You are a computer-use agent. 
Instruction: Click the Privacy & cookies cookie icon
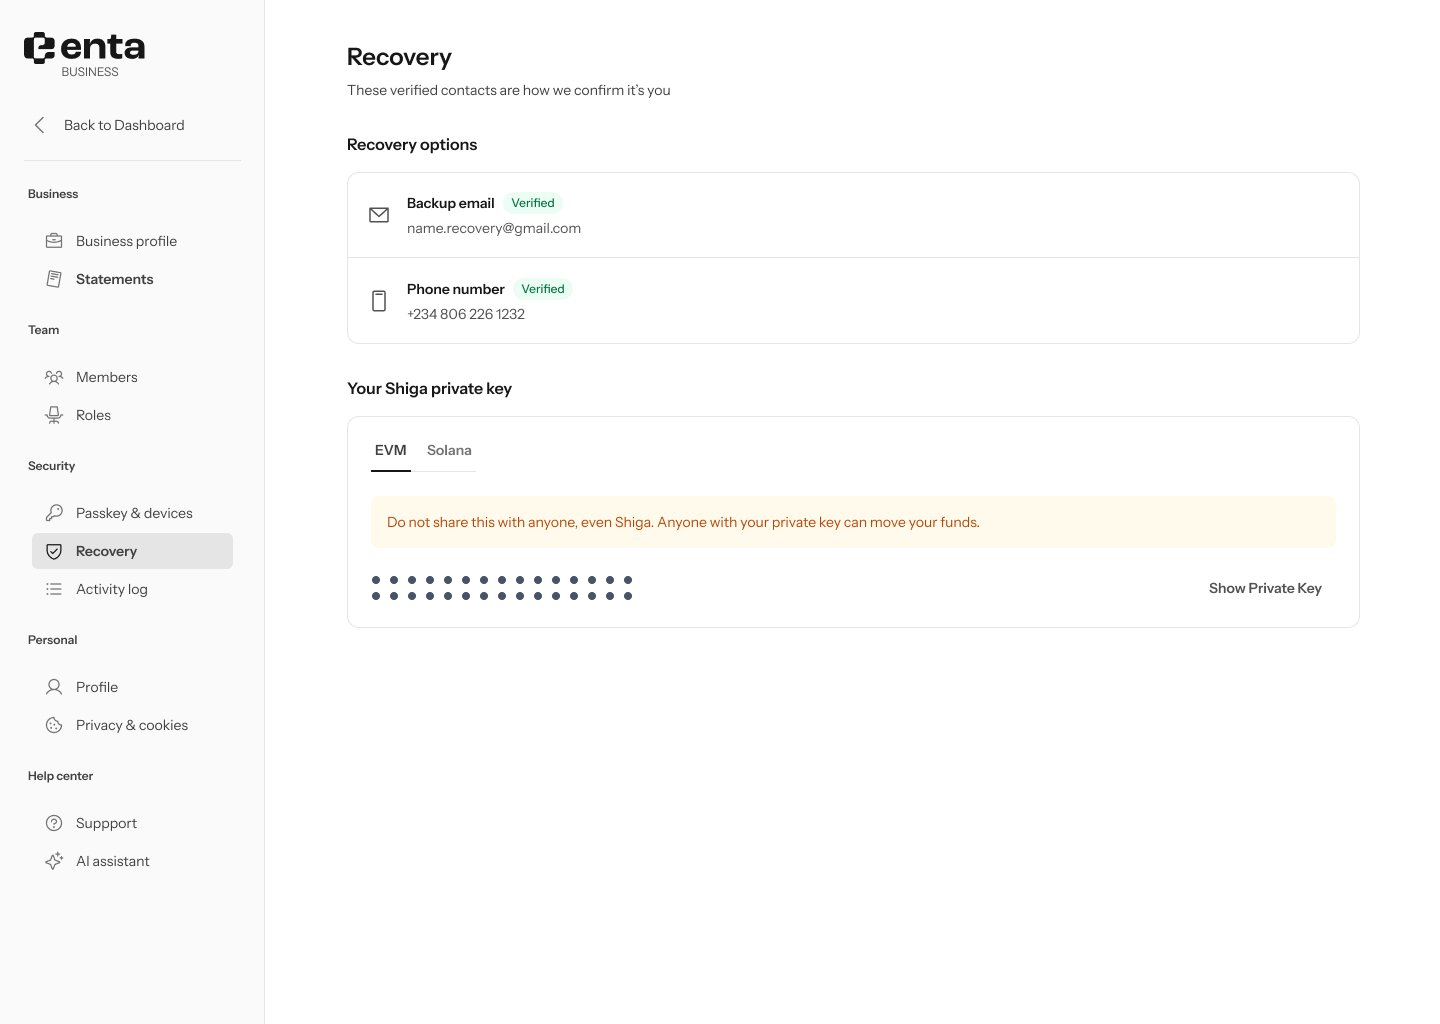click(54, 725)
